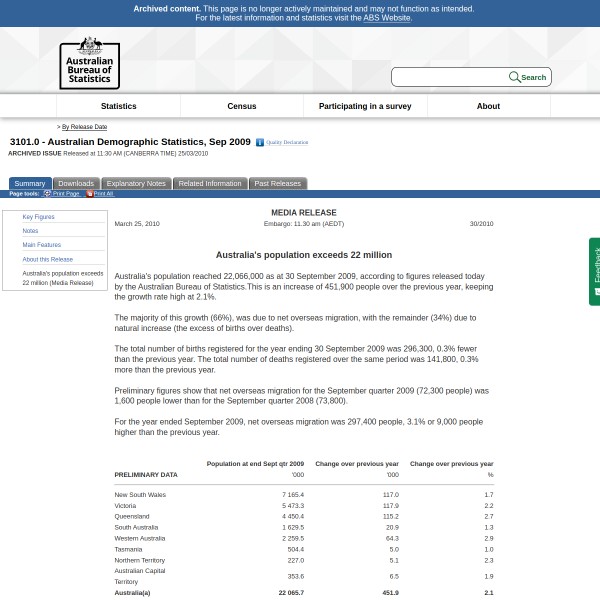Click the Australian Bureau of Statistics logo
The width and height of the screenshot is (600, 600).
point(89,62)
